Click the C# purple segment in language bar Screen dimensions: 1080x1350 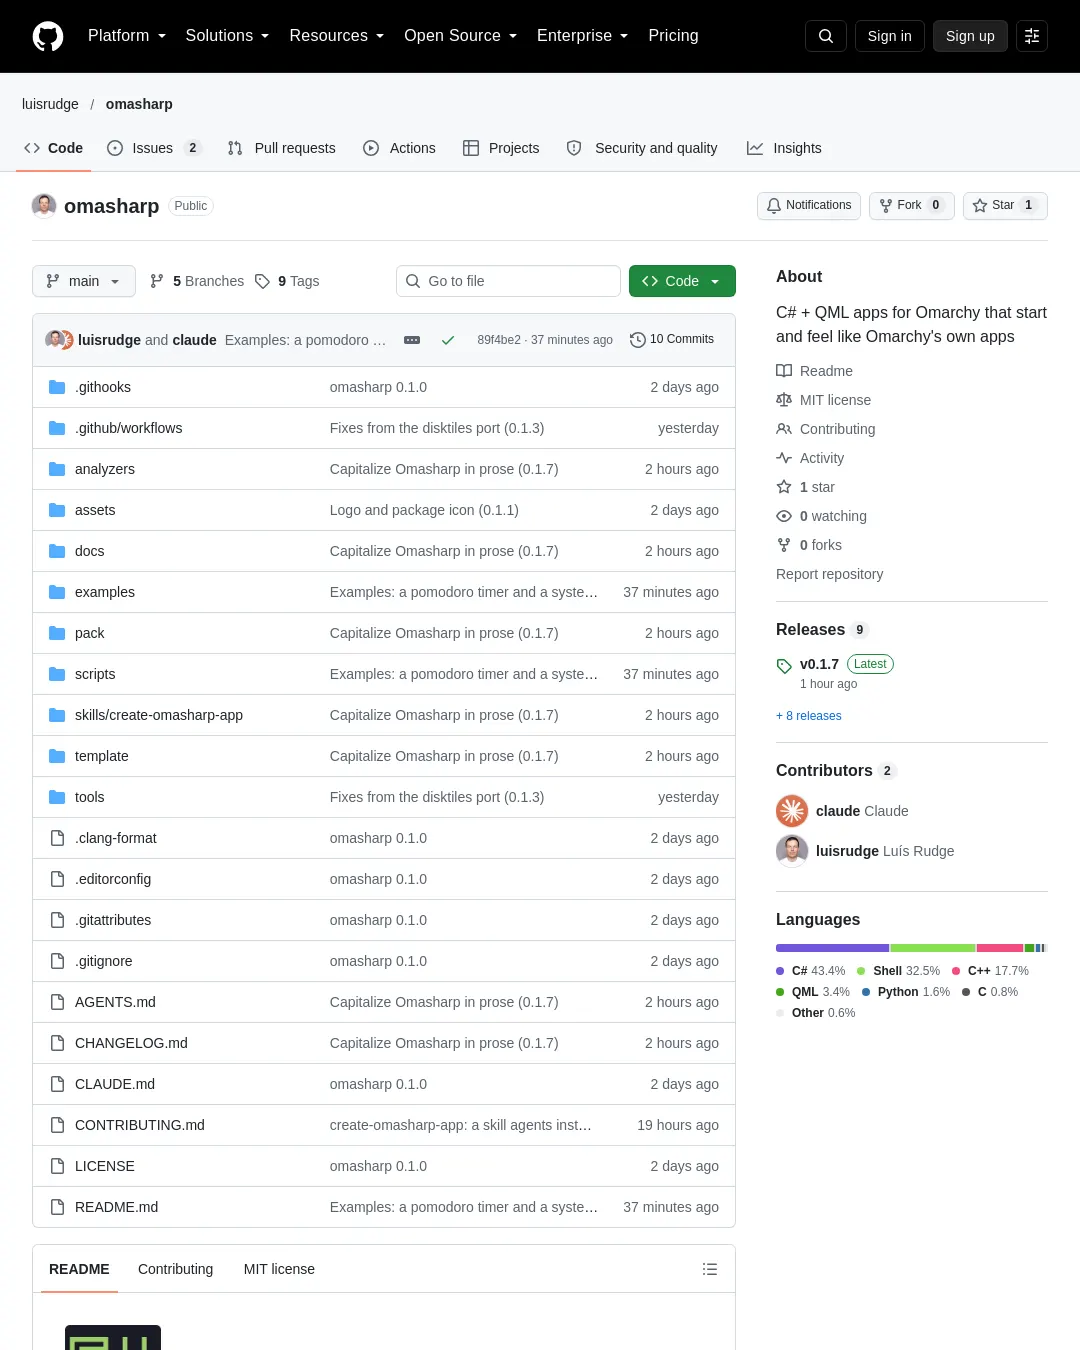pyautogui.click(x=832, y=948)
